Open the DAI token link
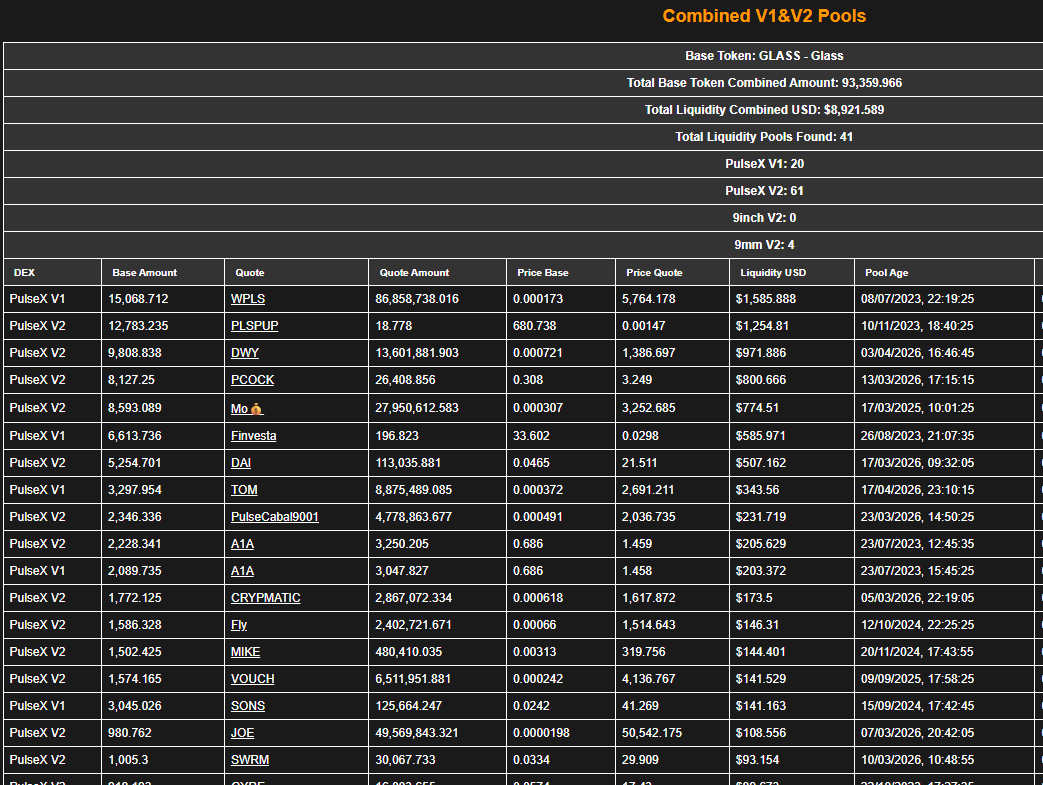1043x785 pixels. [241, 462]
